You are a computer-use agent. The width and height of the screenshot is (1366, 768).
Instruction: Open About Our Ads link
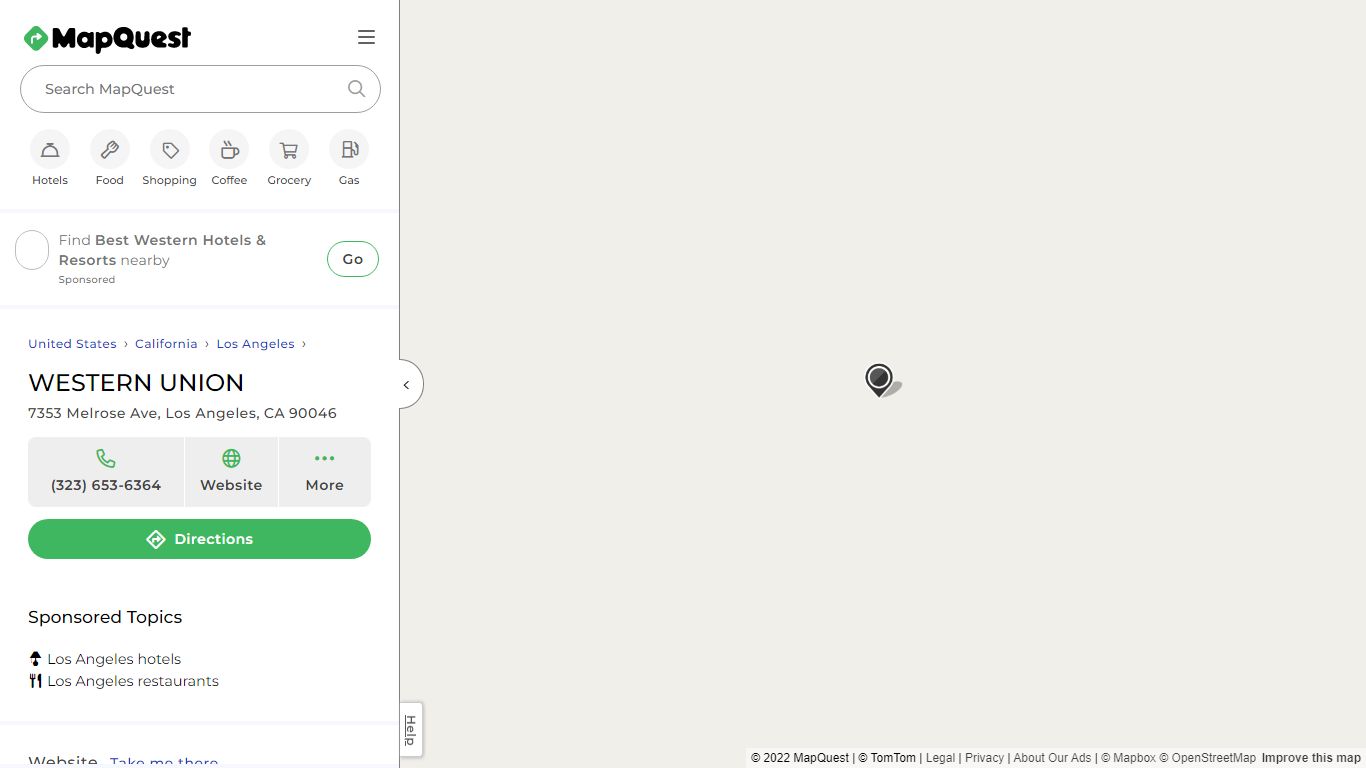1052,758
